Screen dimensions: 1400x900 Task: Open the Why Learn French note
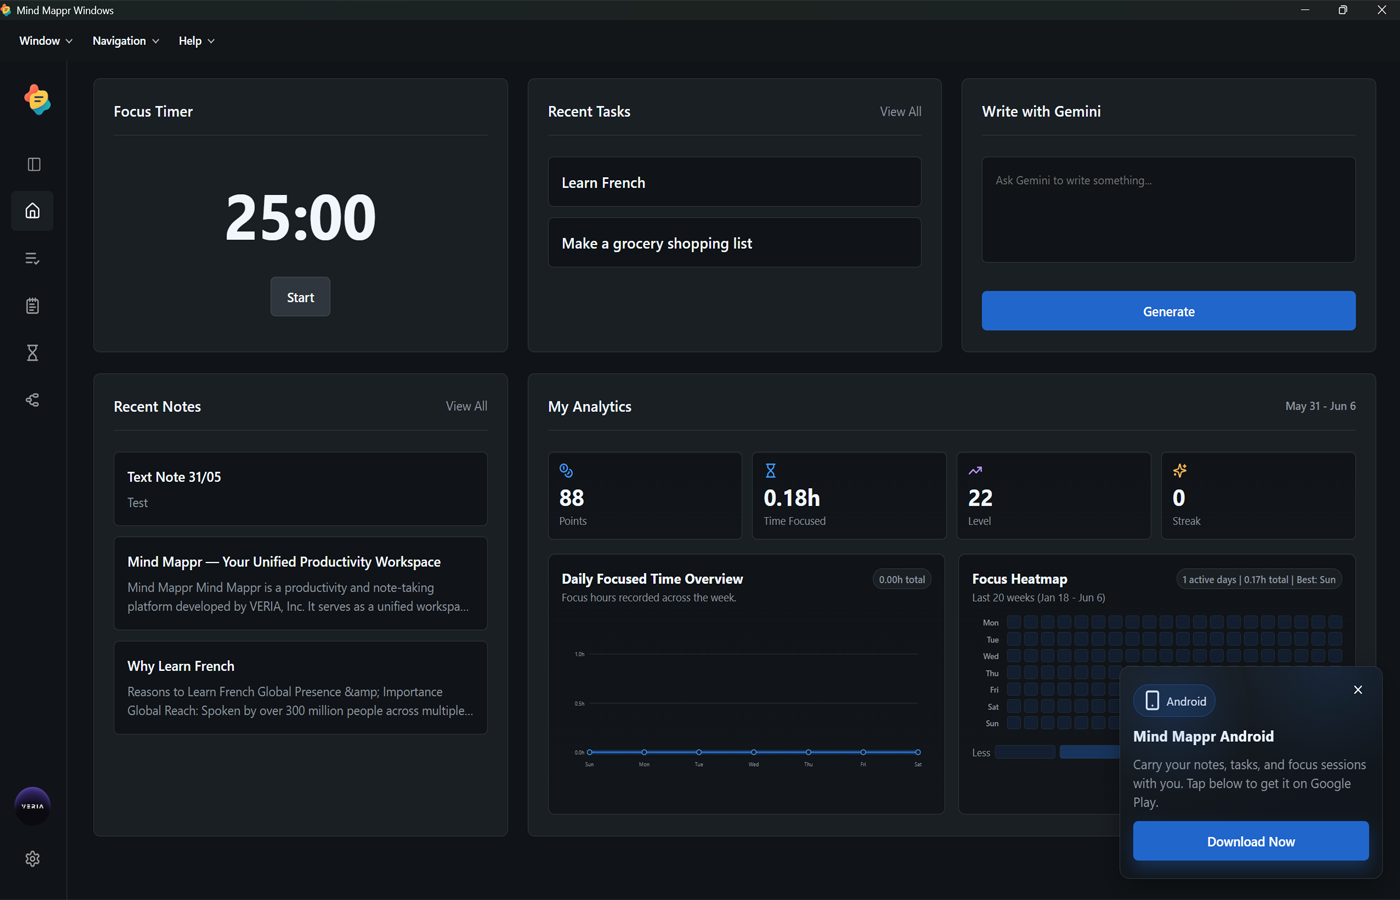(300, 688)
